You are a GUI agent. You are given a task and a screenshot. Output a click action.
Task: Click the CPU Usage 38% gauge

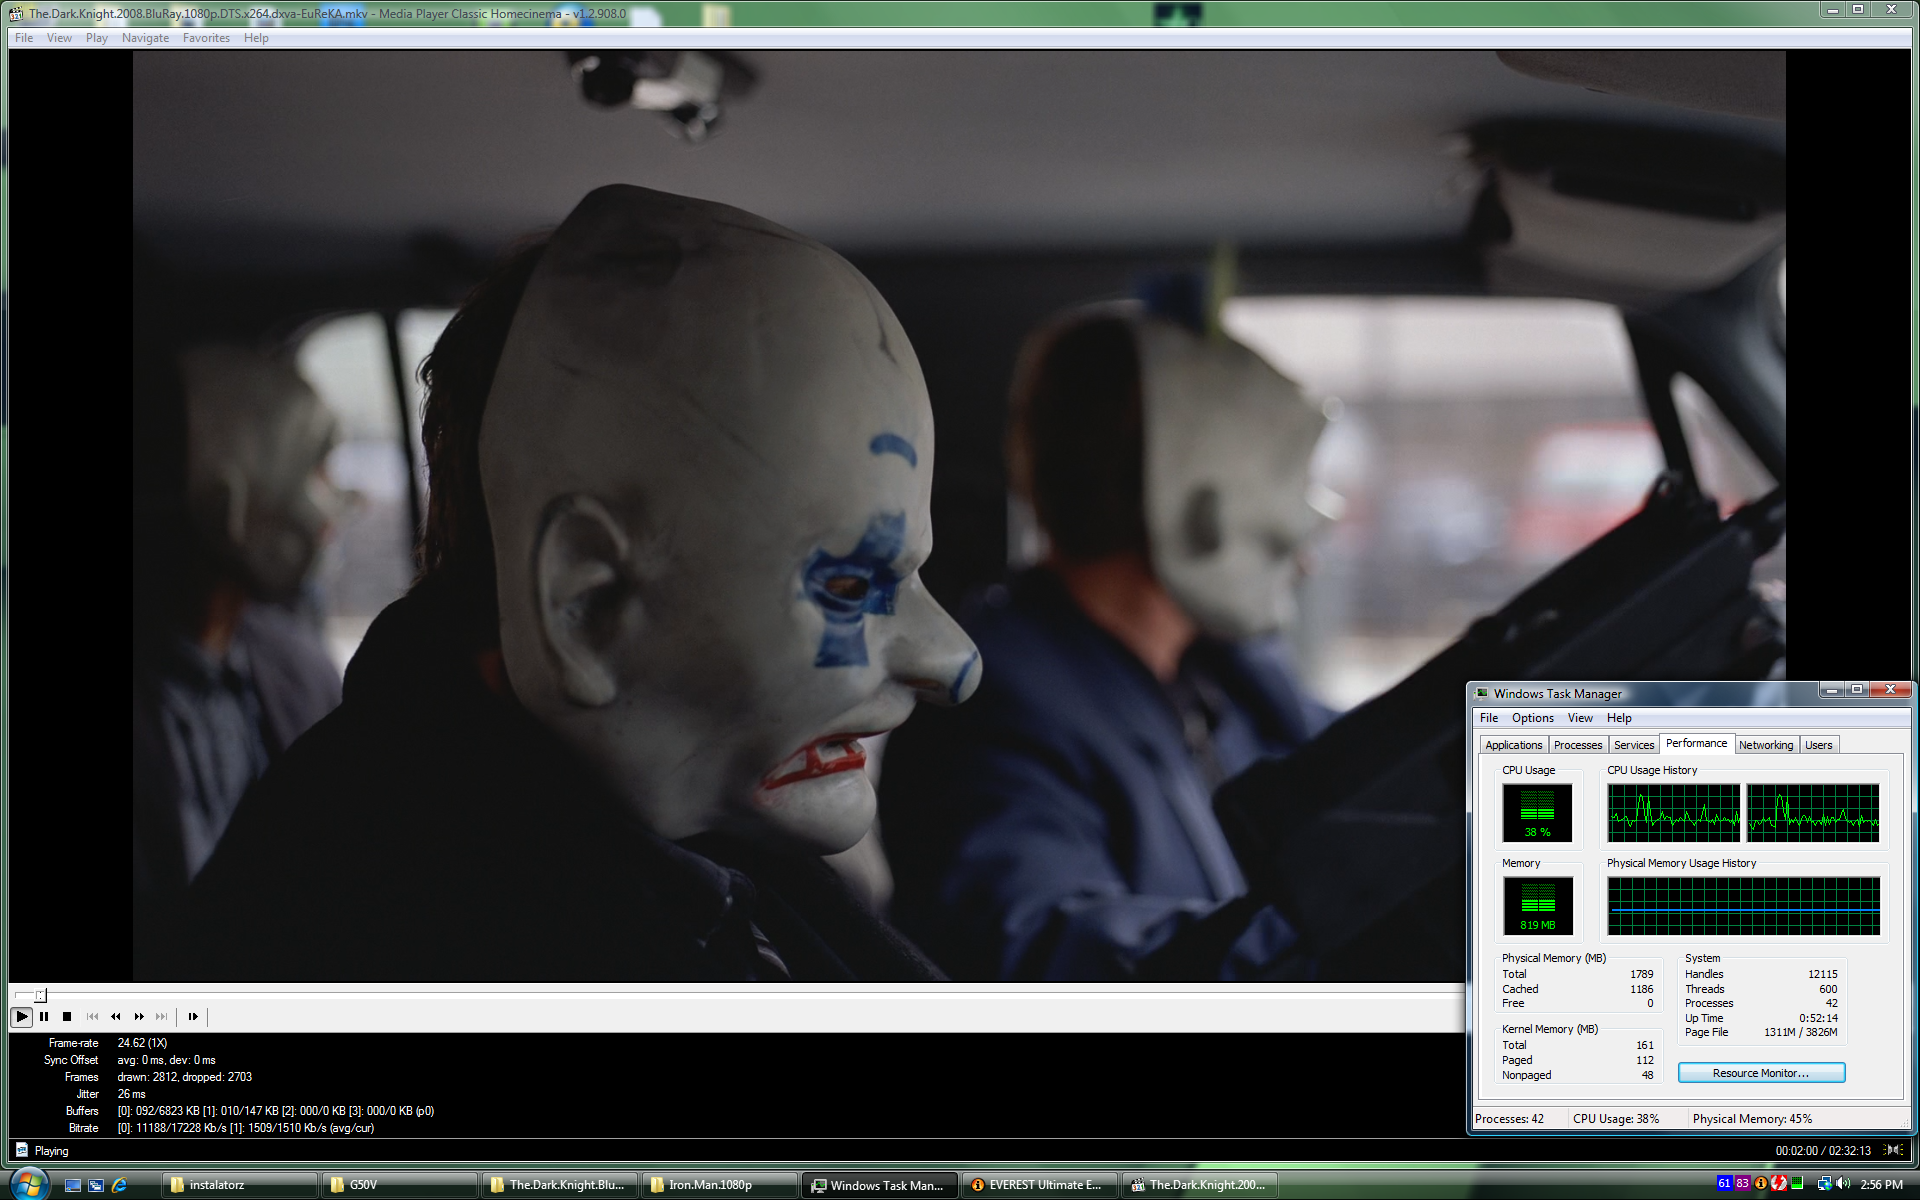1537,813
